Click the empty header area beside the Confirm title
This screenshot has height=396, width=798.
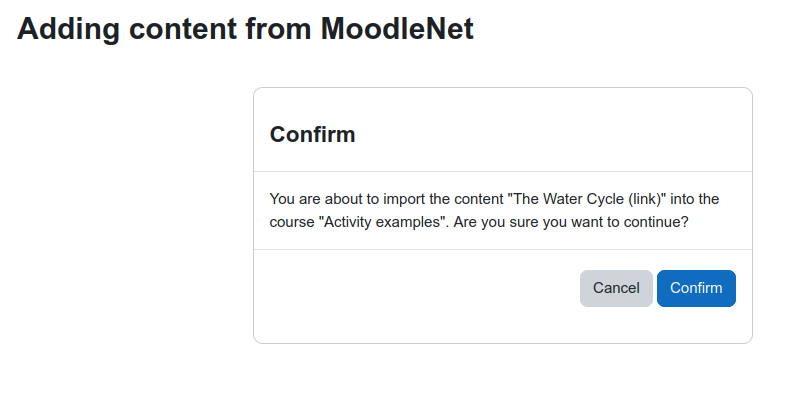pos(550,134)
